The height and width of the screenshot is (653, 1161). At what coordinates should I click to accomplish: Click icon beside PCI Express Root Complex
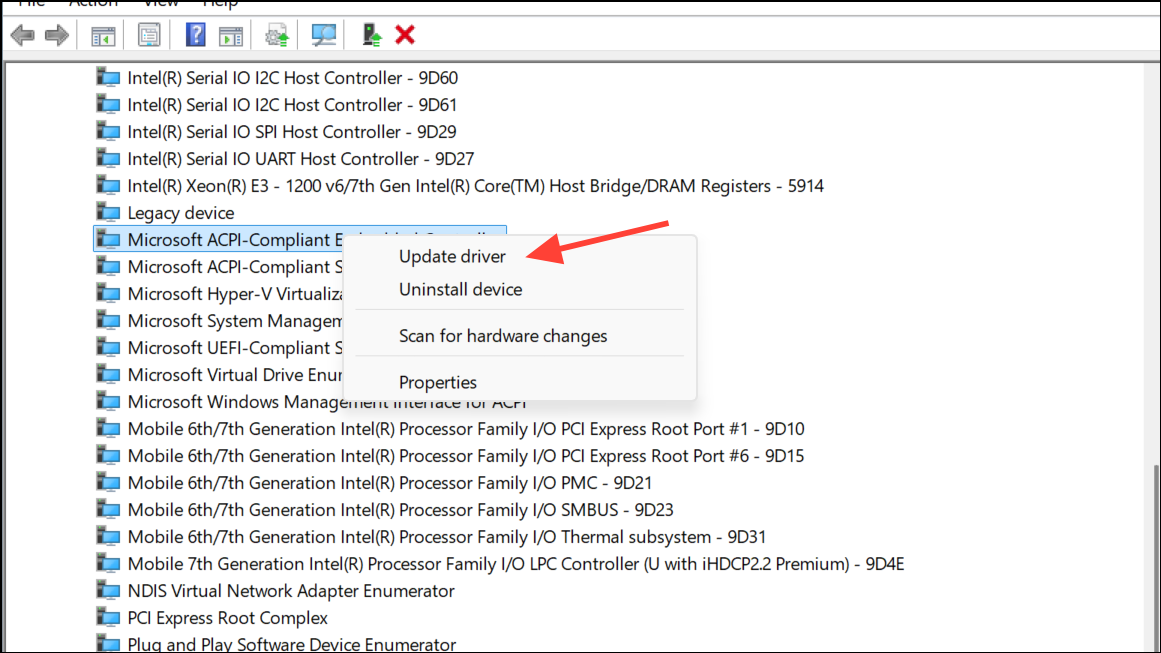tap(108, 617)
